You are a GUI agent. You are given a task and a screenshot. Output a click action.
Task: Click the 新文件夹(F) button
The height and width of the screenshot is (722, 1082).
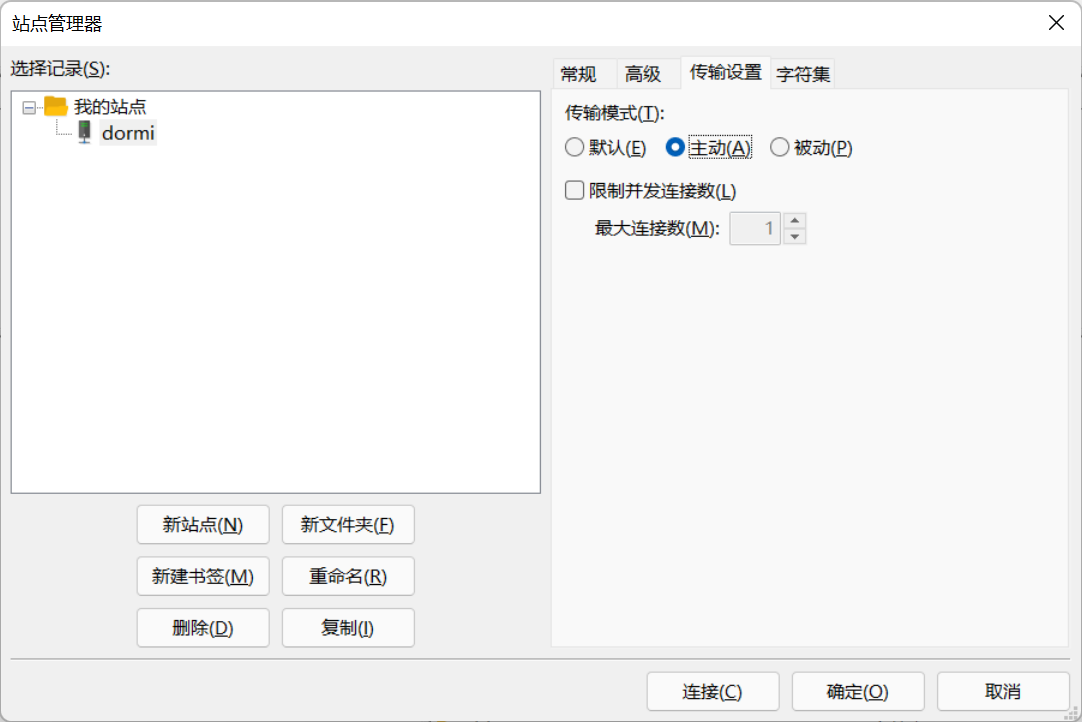click(348, 525)
